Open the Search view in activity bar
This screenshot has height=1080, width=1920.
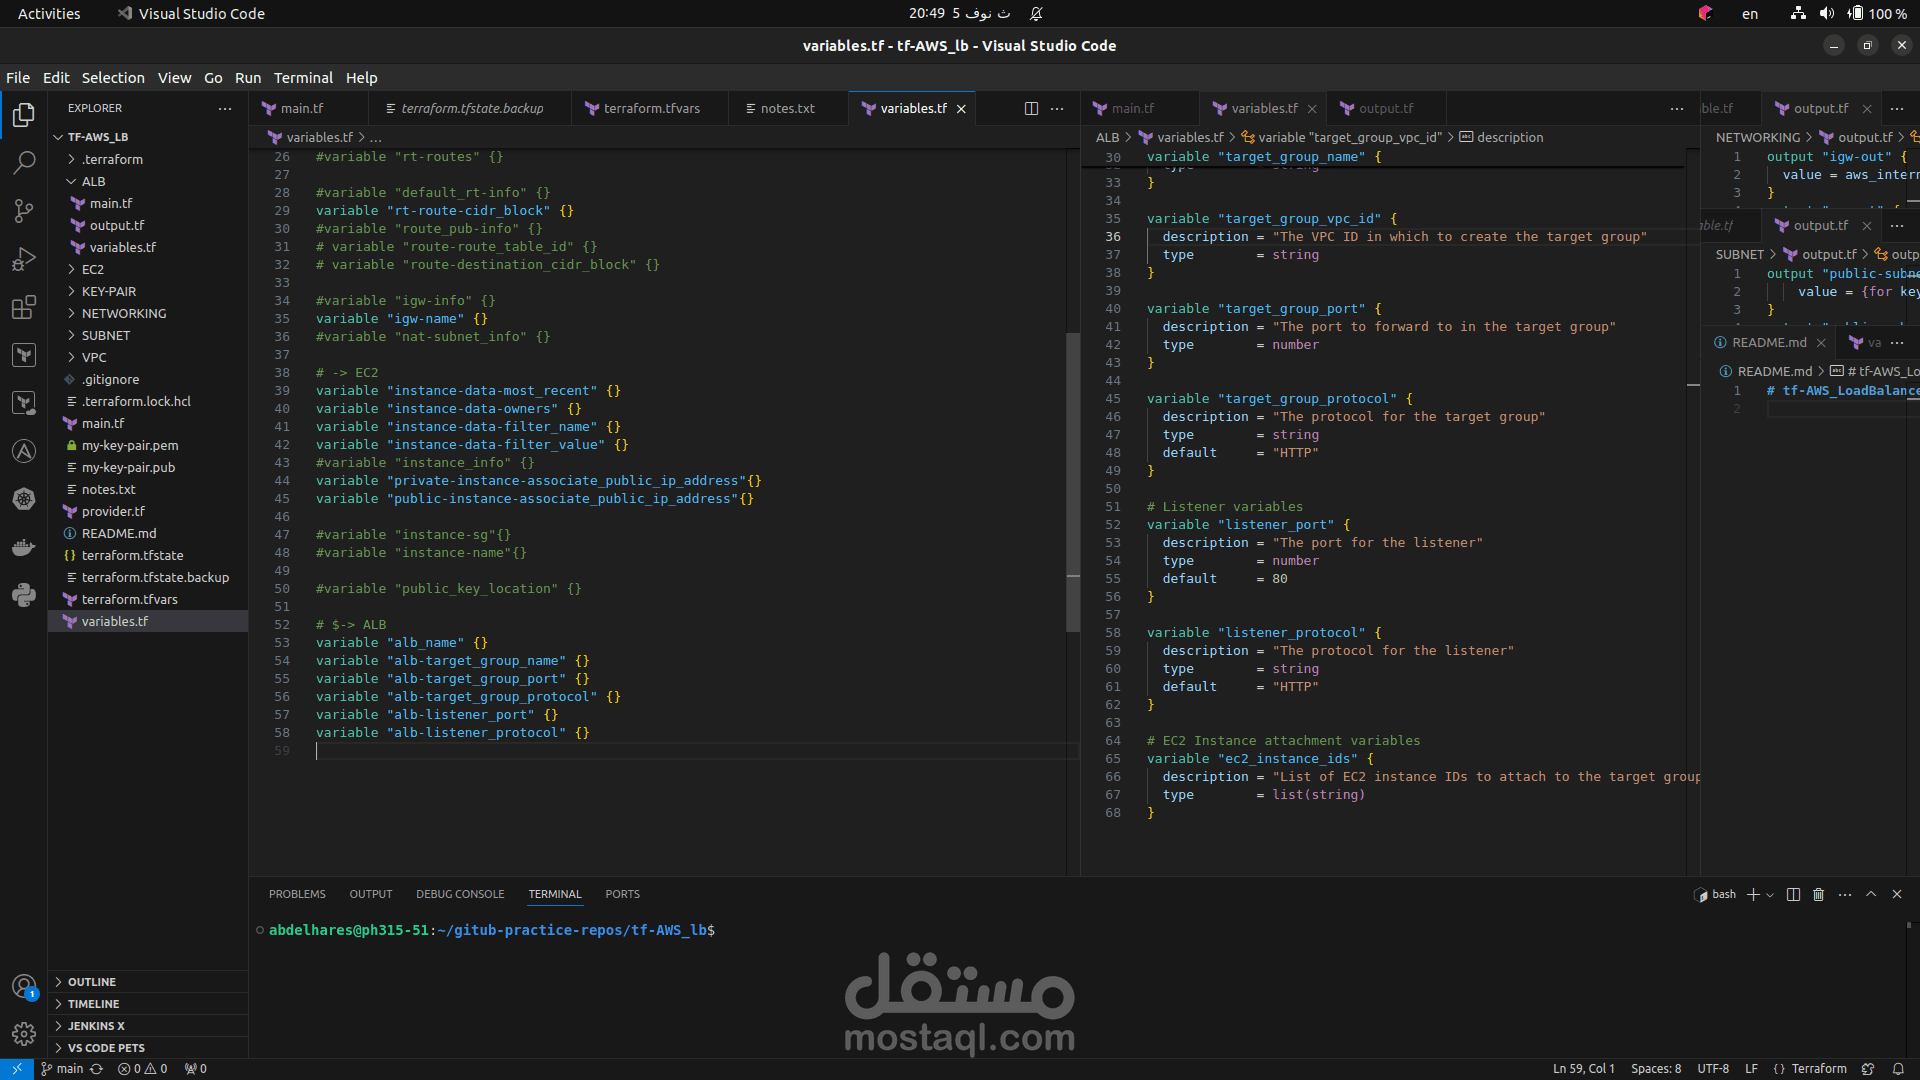[x=24, y=163]
